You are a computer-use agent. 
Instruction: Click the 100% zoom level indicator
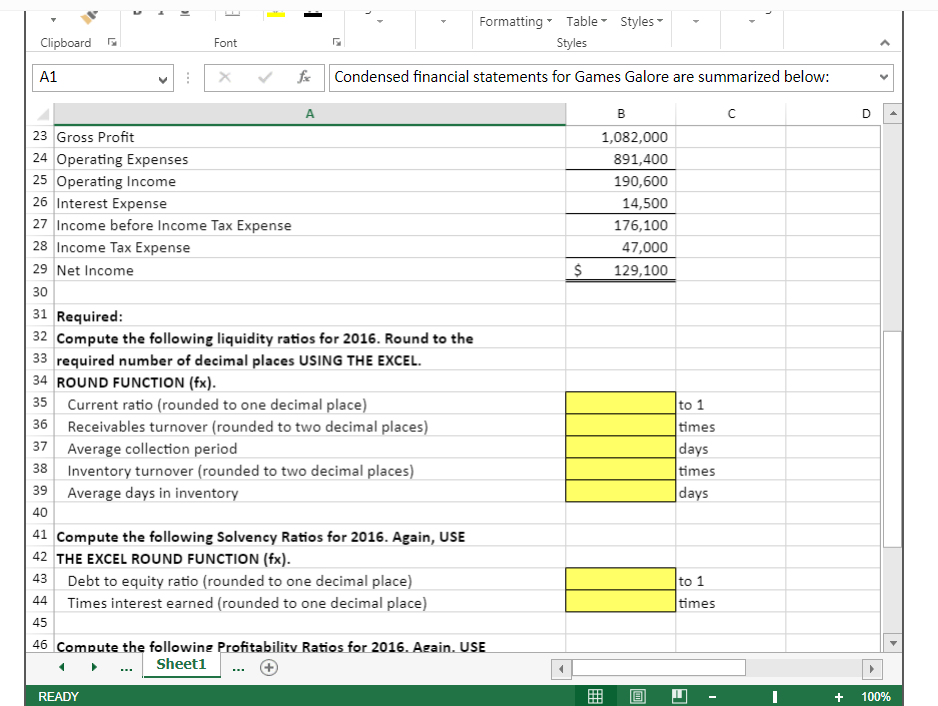876,697
